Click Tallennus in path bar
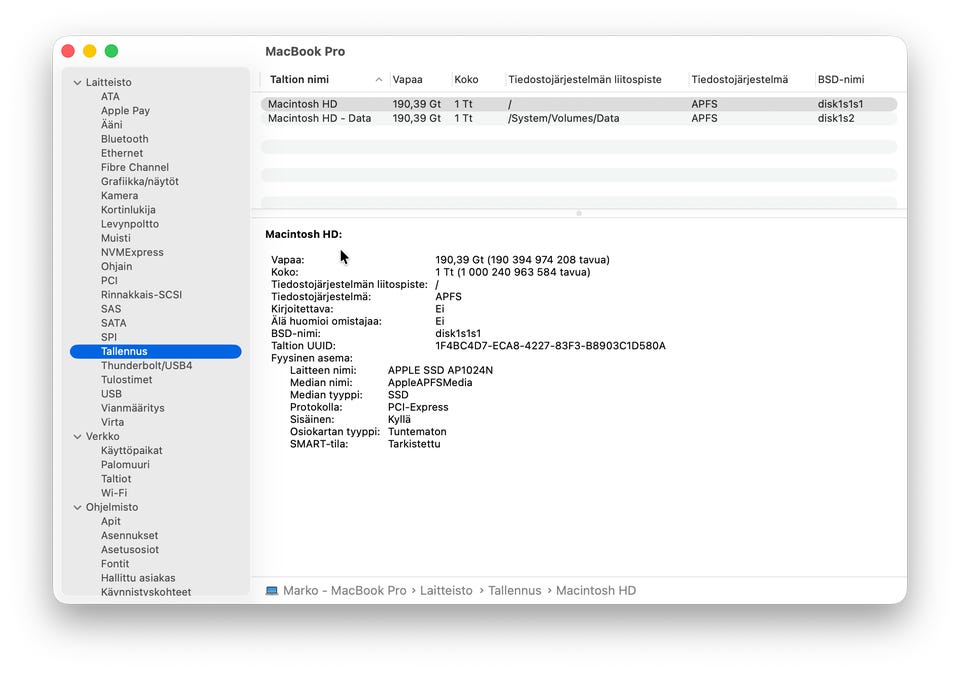The height and width of the screenshot is (674, 960). pyautogui.click(x=514, y=591)
